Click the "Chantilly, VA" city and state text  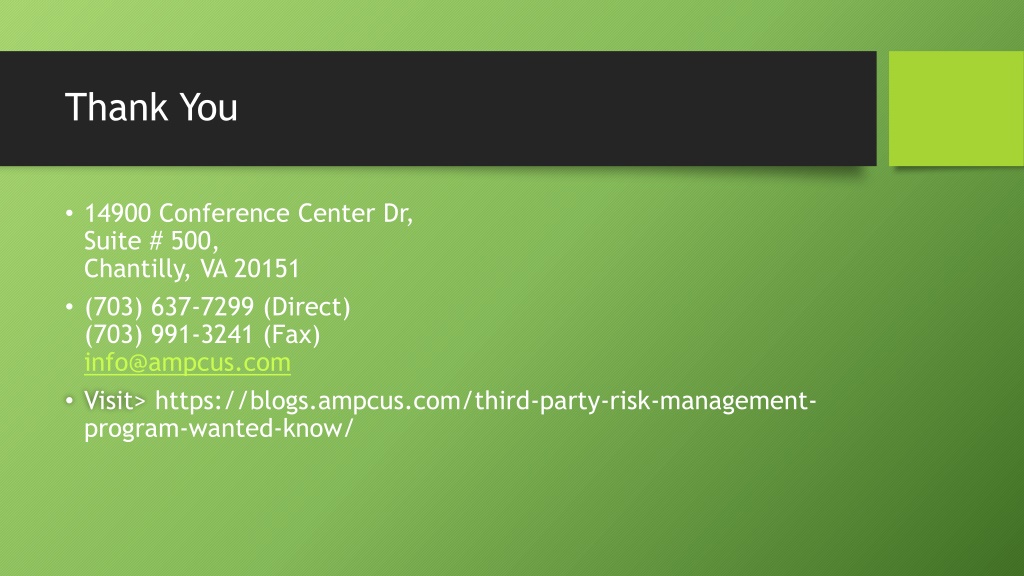pos(155,268)
